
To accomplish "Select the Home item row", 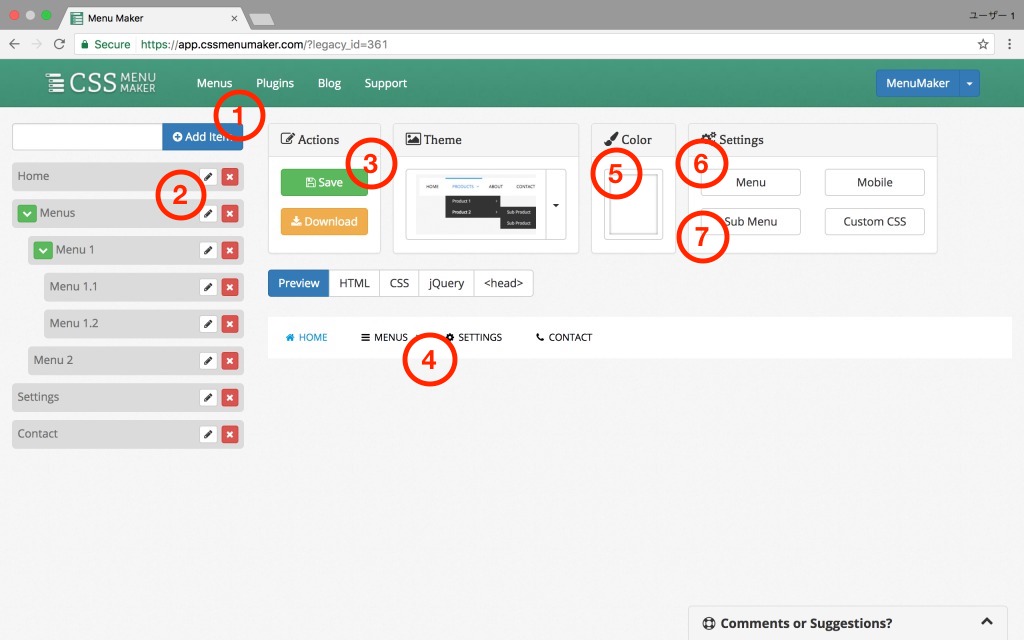I will [x=128, y=177].
